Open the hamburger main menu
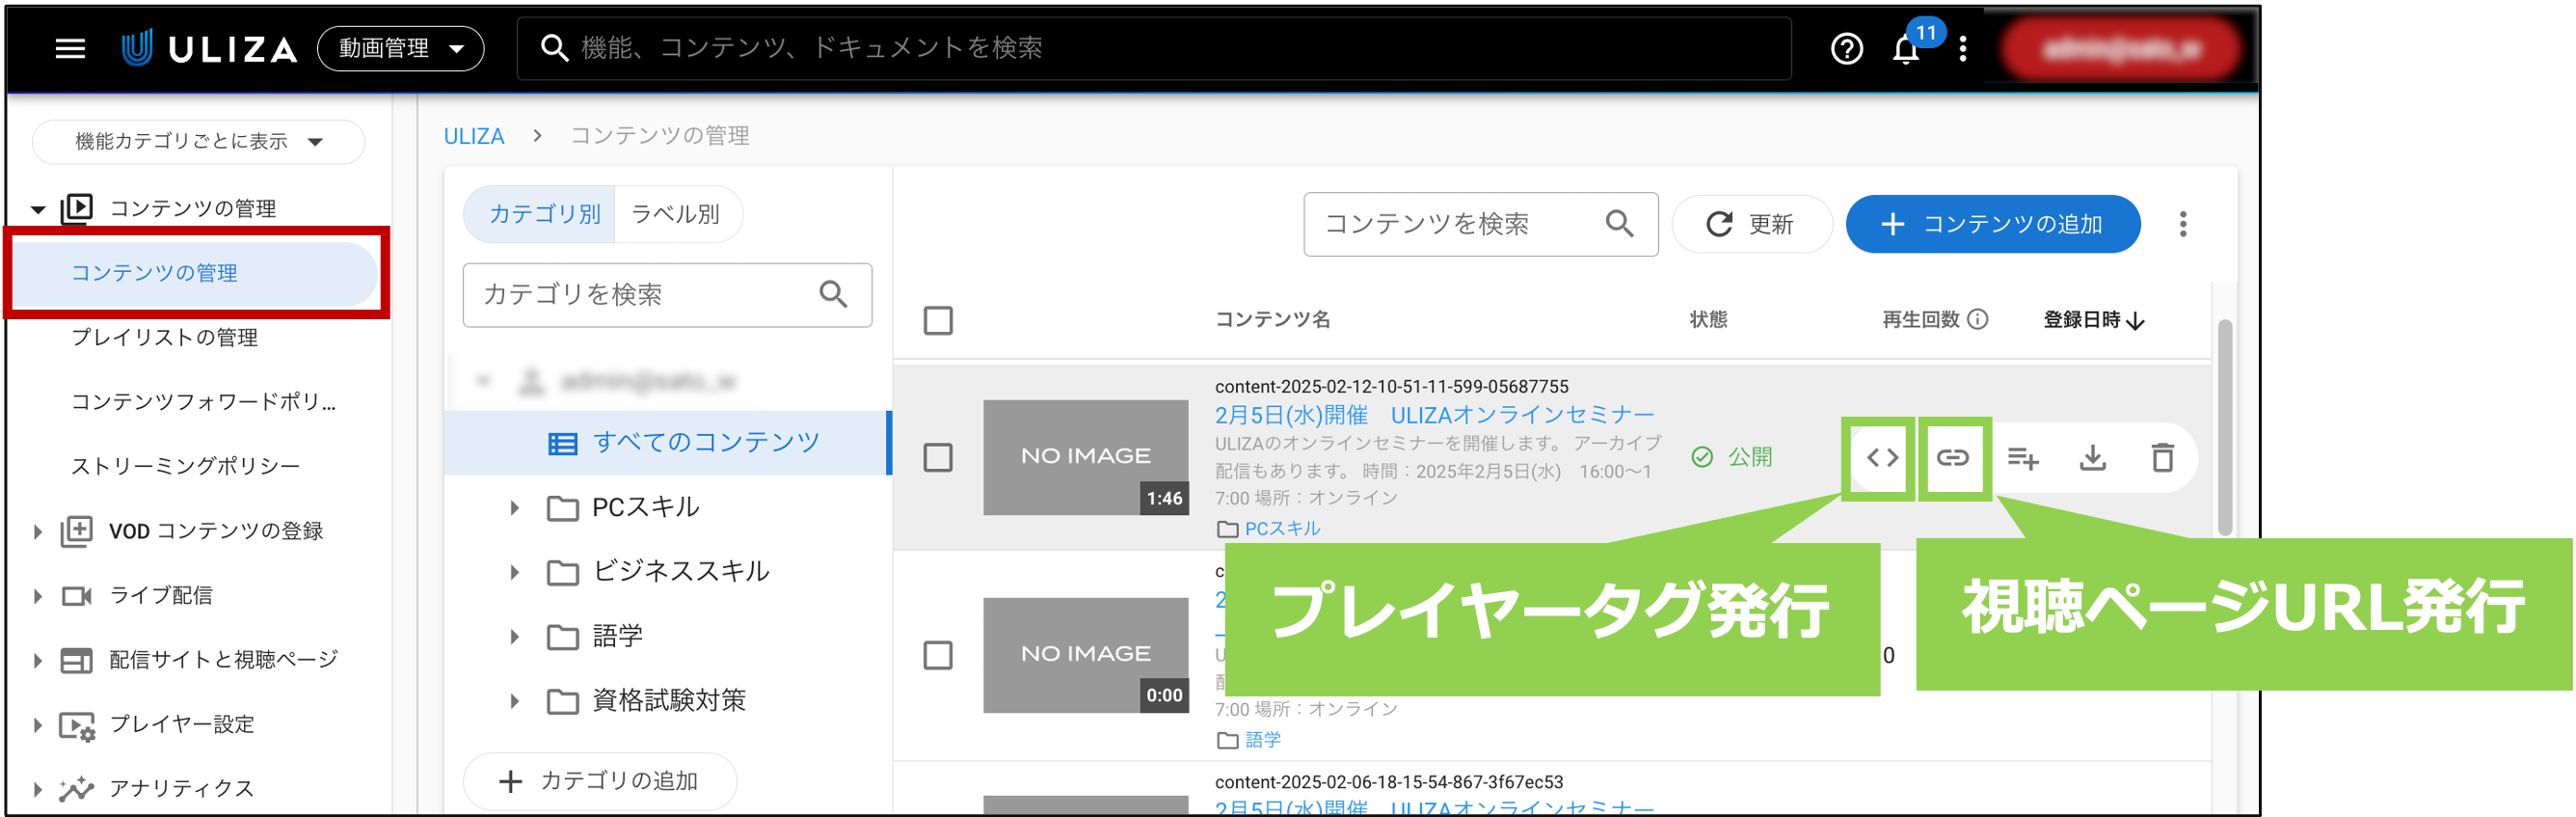The height and width of the screenshot is (817, 2576). pos(70,48)
